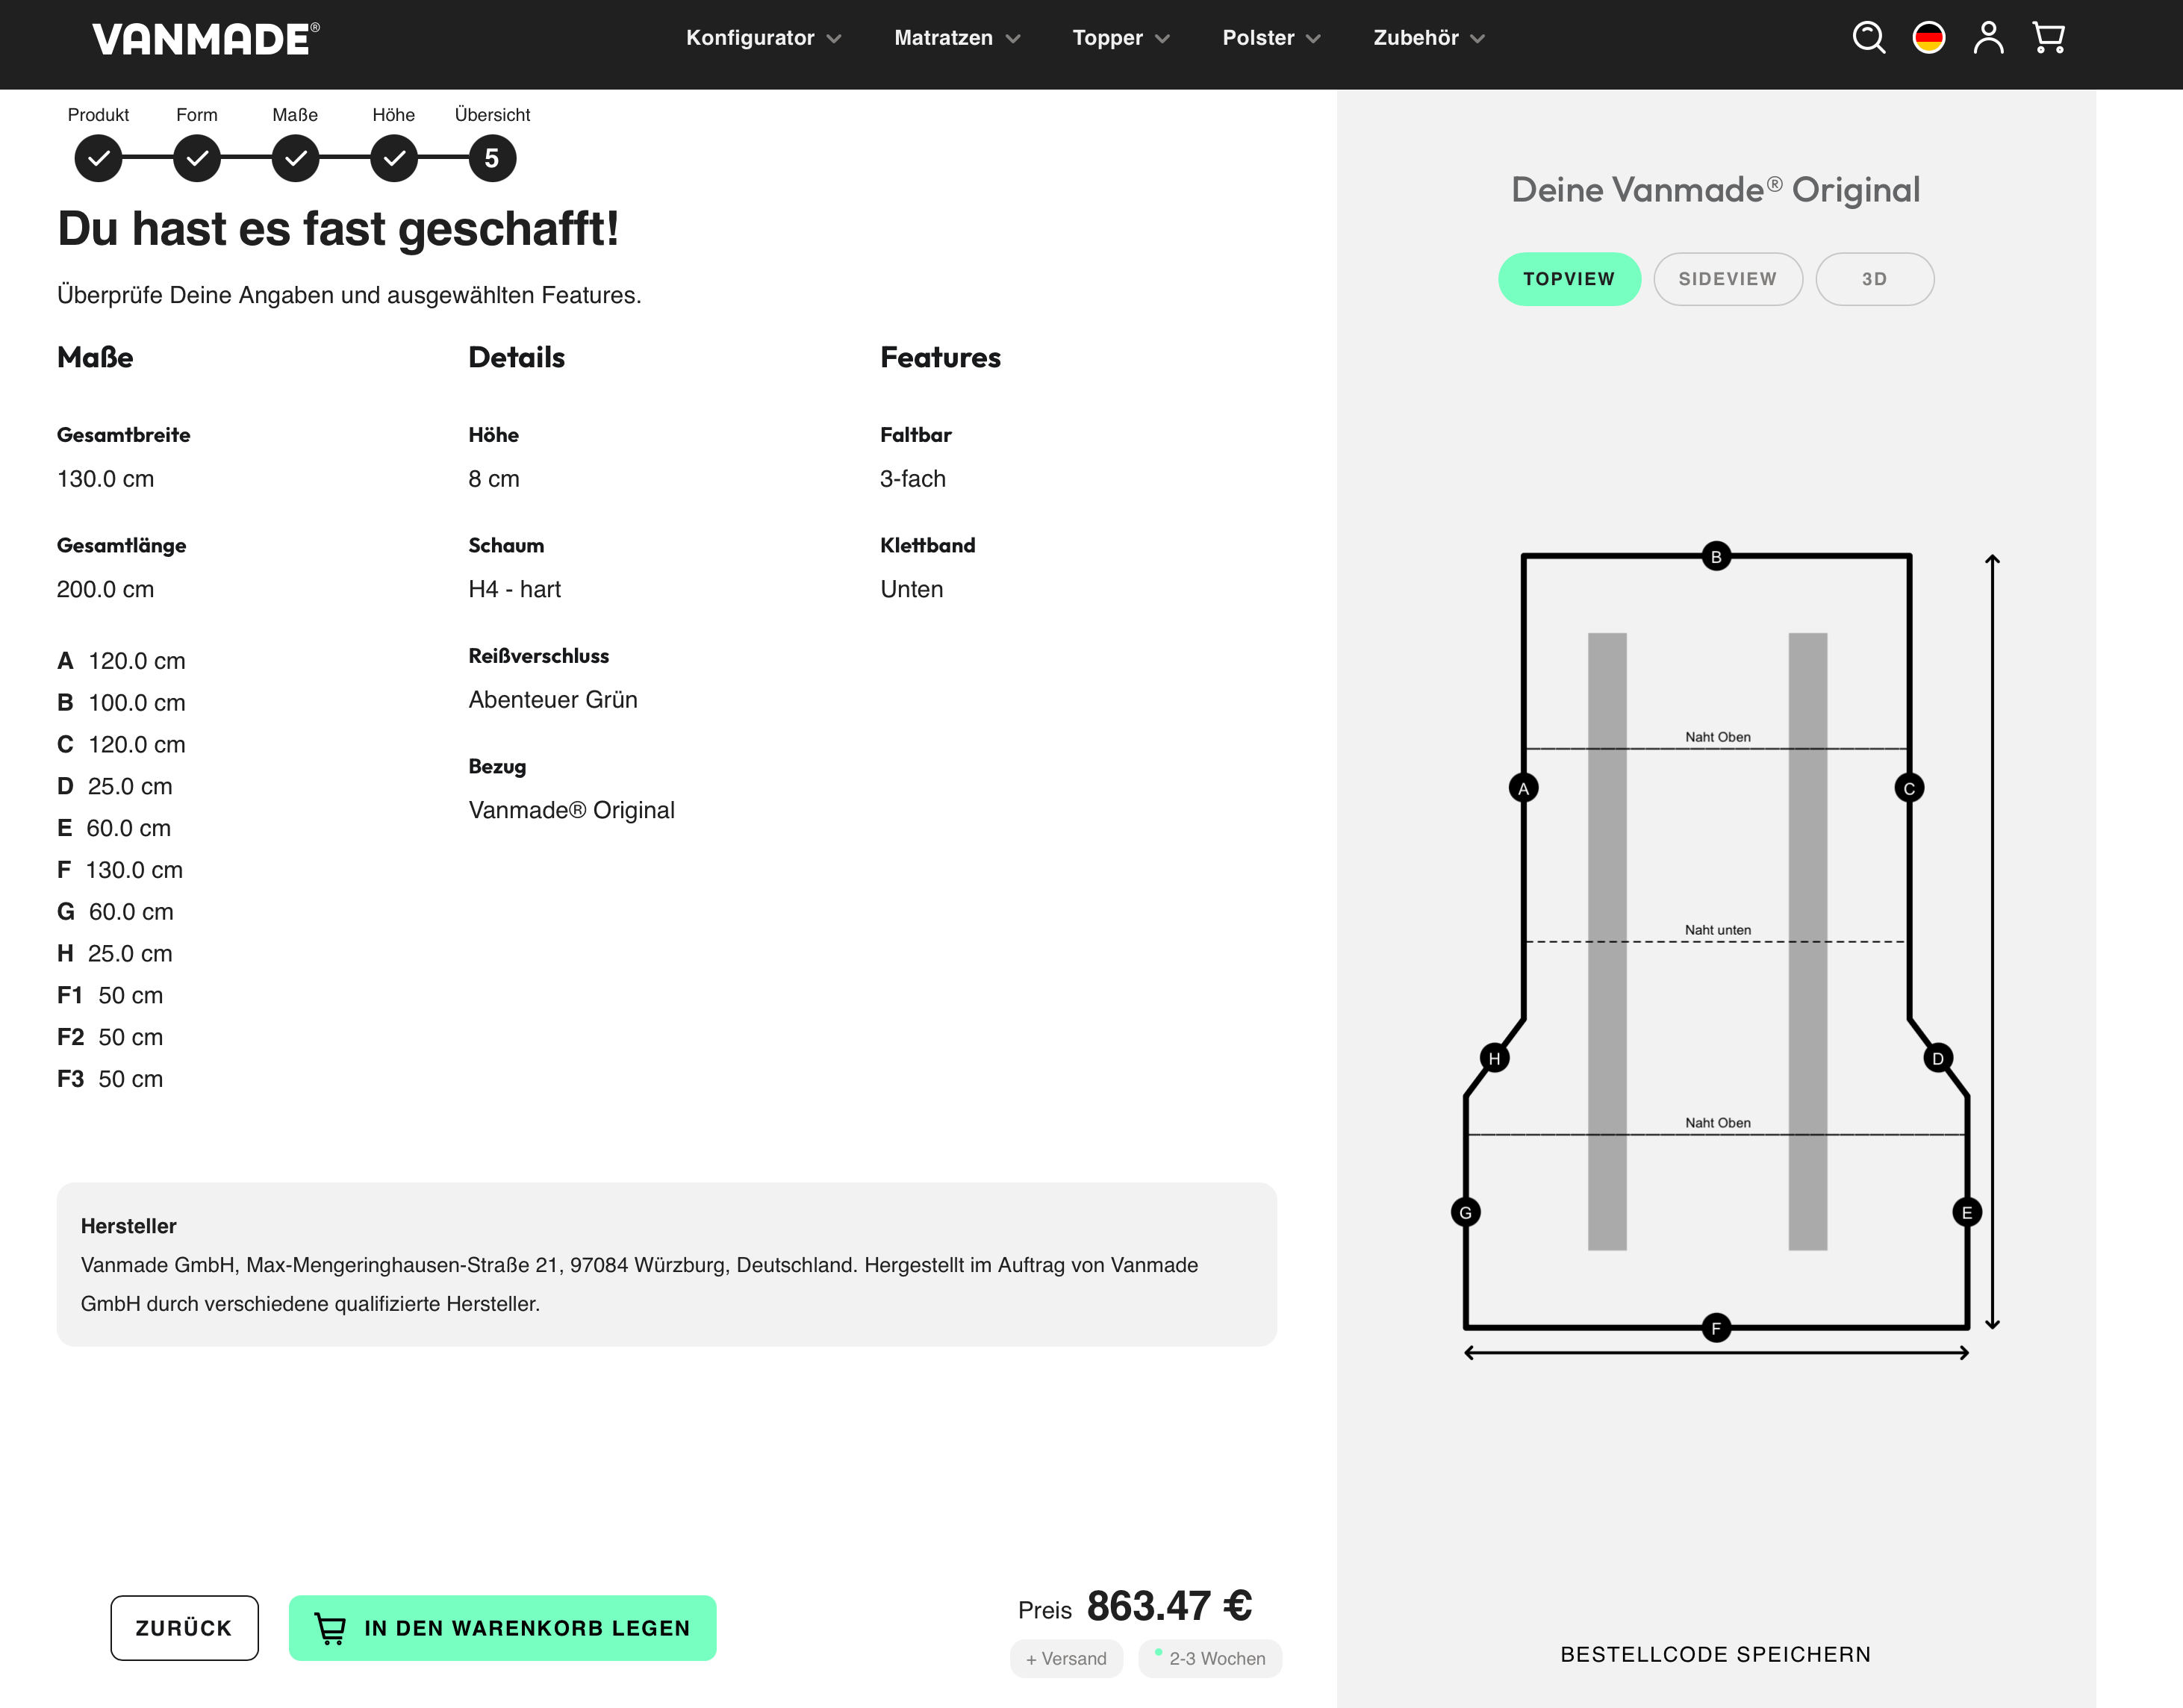Switch preview to TOPVIEW

coord(1569,279)
